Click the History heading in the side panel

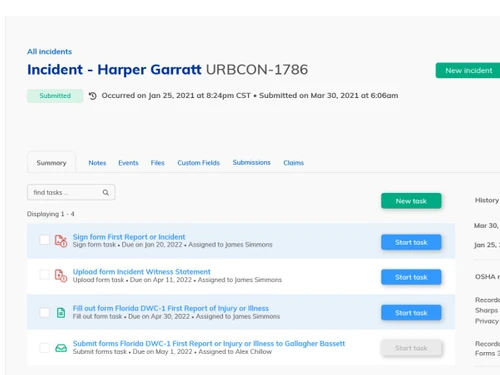pyautogui.click(x=487, y=200)
